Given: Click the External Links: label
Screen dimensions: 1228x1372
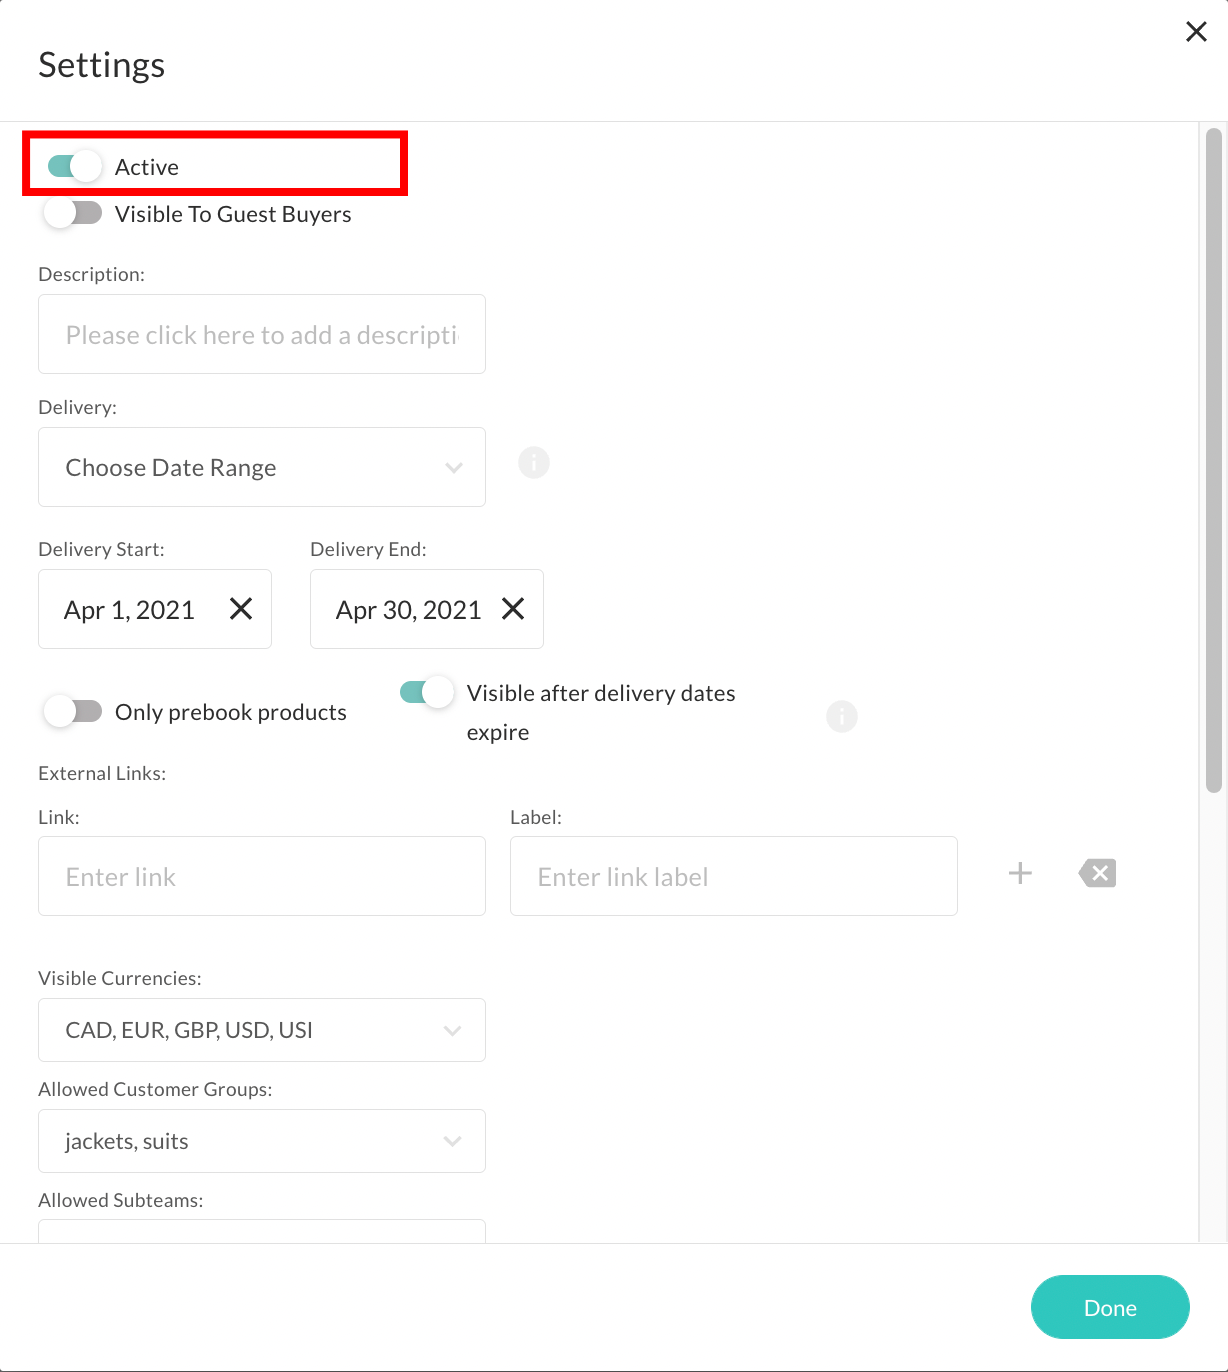Looking at the screenshot, I should pyautogui.click(x=102, y=773).
